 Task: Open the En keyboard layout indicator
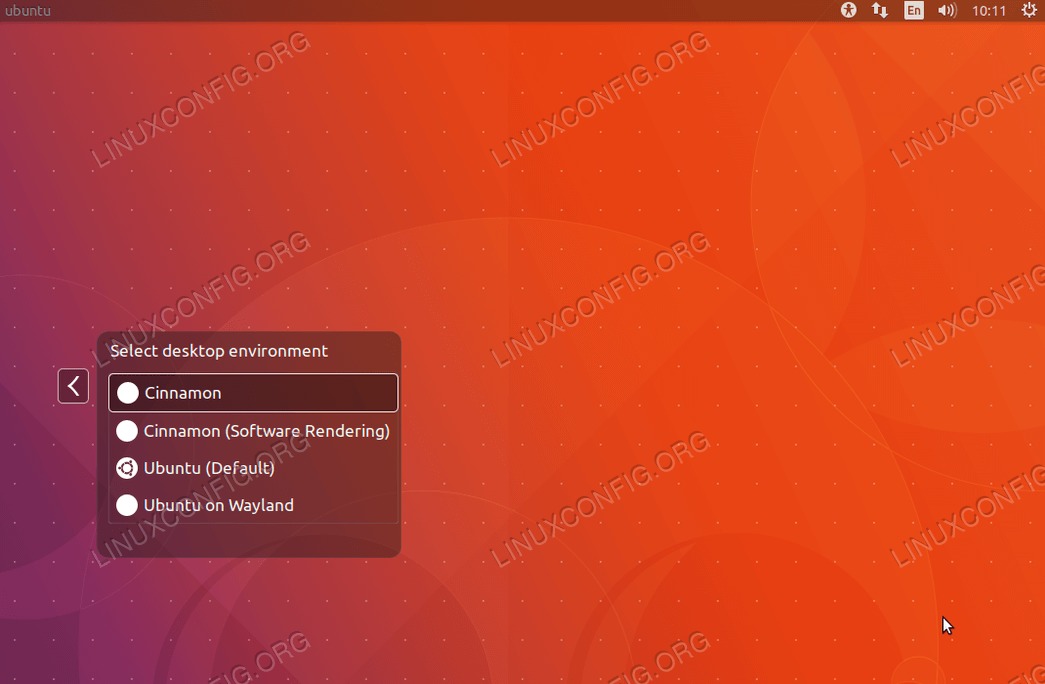pyautogui.click(x=914, y=10)
